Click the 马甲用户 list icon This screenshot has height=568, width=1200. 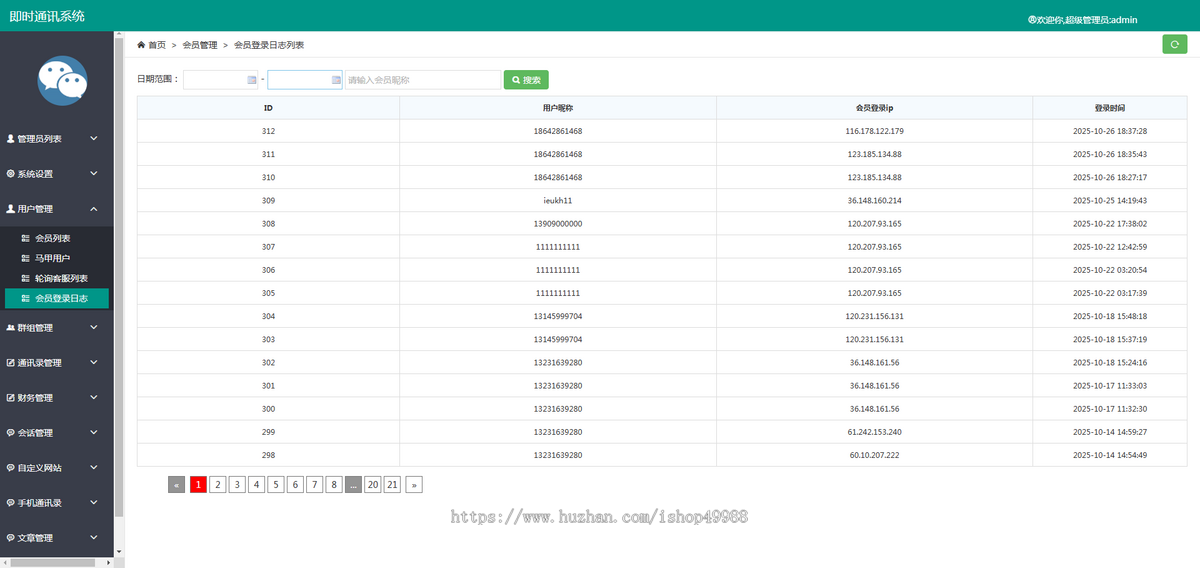pyautogui.click(x=26, y=259)
